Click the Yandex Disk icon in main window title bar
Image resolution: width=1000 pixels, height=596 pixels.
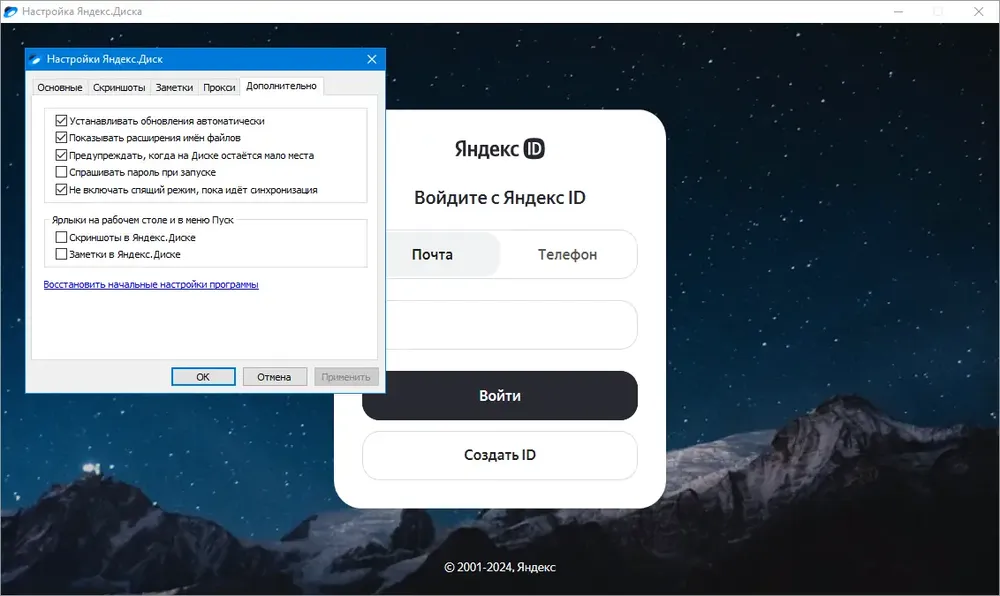pyautogui.click(x=10, y=11)
